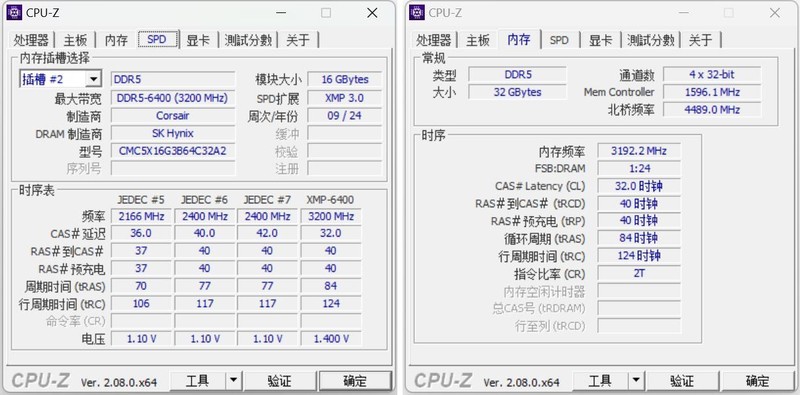Click the Corsair manufacturer field
The width and height of the screenshot is (800, 395).
[173, 116]
